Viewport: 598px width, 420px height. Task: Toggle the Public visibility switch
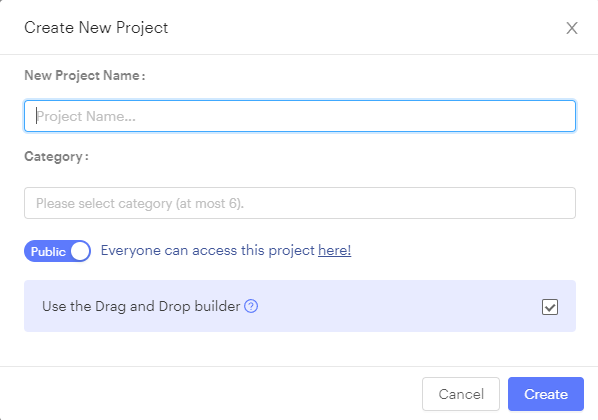[x=57, y=251]
